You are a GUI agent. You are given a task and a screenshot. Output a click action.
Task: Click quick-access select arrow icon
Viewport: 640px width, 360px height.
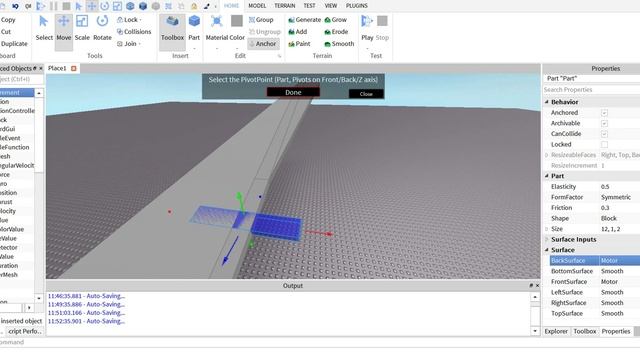79,6
